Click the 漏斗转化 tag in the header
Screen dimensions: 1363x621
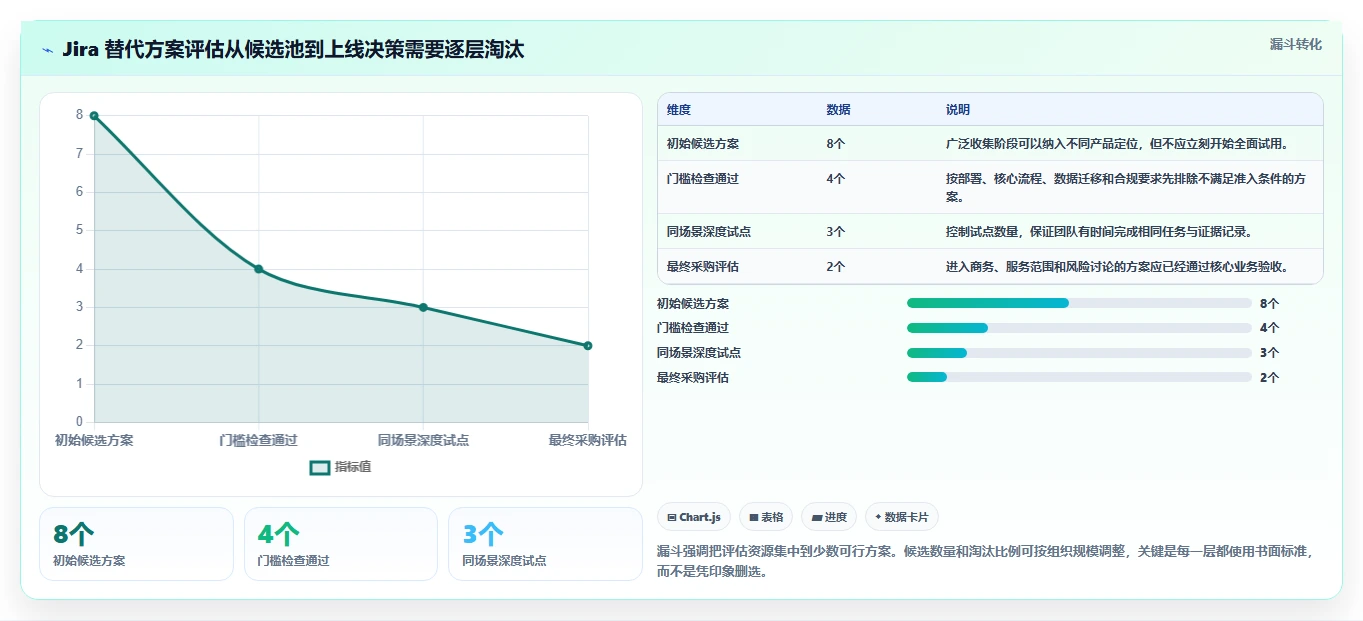[x=1295, y=44]
